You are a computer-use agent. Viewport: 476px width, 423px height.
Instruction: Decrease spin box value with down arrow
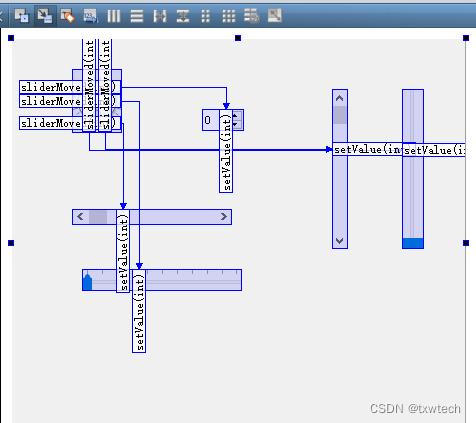(236, 125)
